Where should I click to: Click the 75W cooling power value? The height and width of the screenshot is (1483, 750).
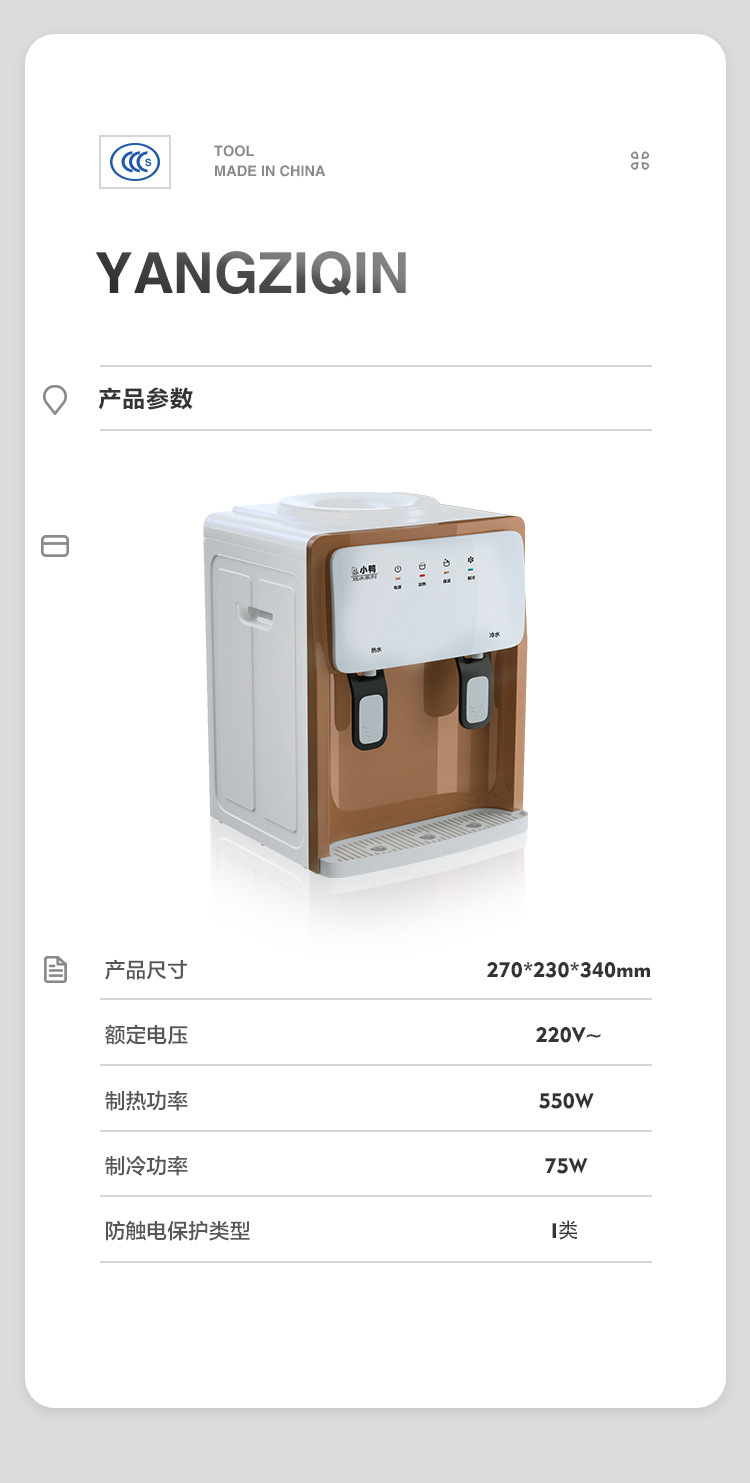[566, 1166]
